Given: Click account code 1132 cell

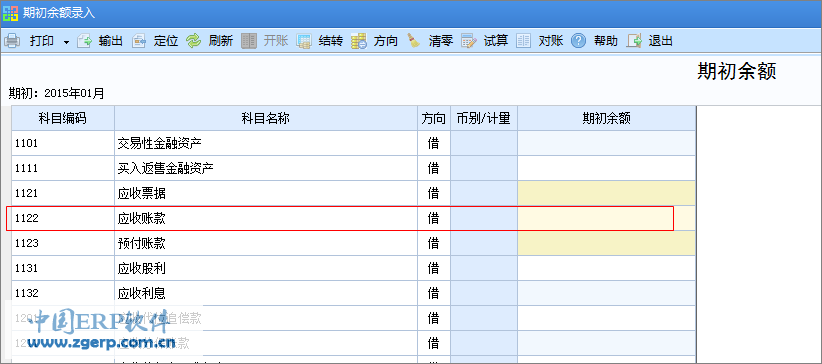Looking at the screenshot, I should pos(63,293).
